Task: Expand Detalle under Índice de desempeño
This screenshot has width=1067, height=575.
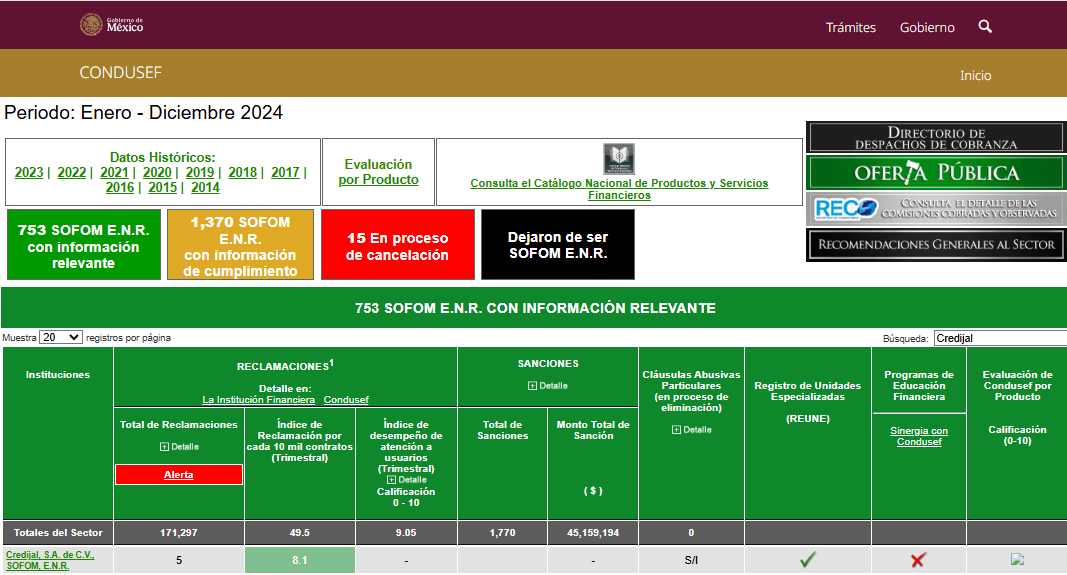Action: point(406,480)
